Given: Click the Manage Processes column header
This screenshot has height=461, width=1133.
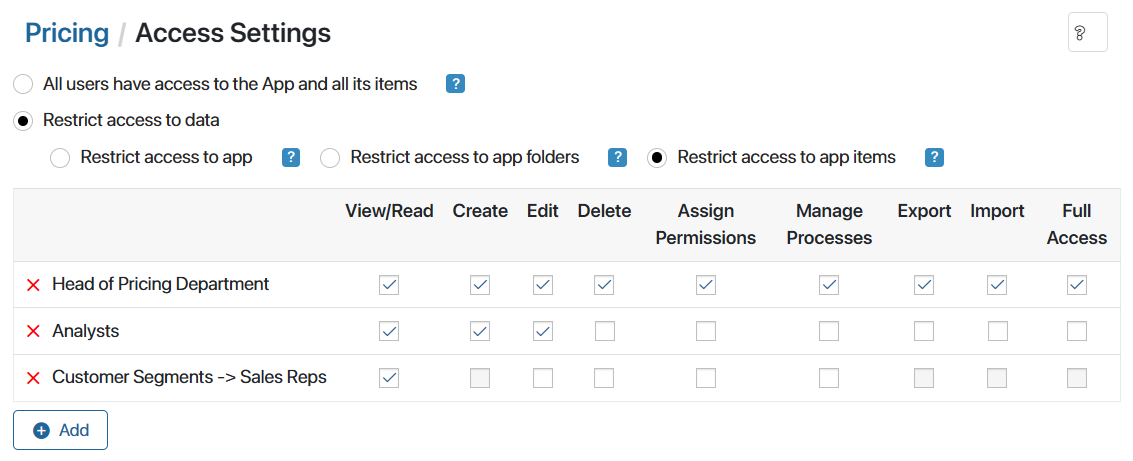Looking at the screenshot, I should click(830, 224).
